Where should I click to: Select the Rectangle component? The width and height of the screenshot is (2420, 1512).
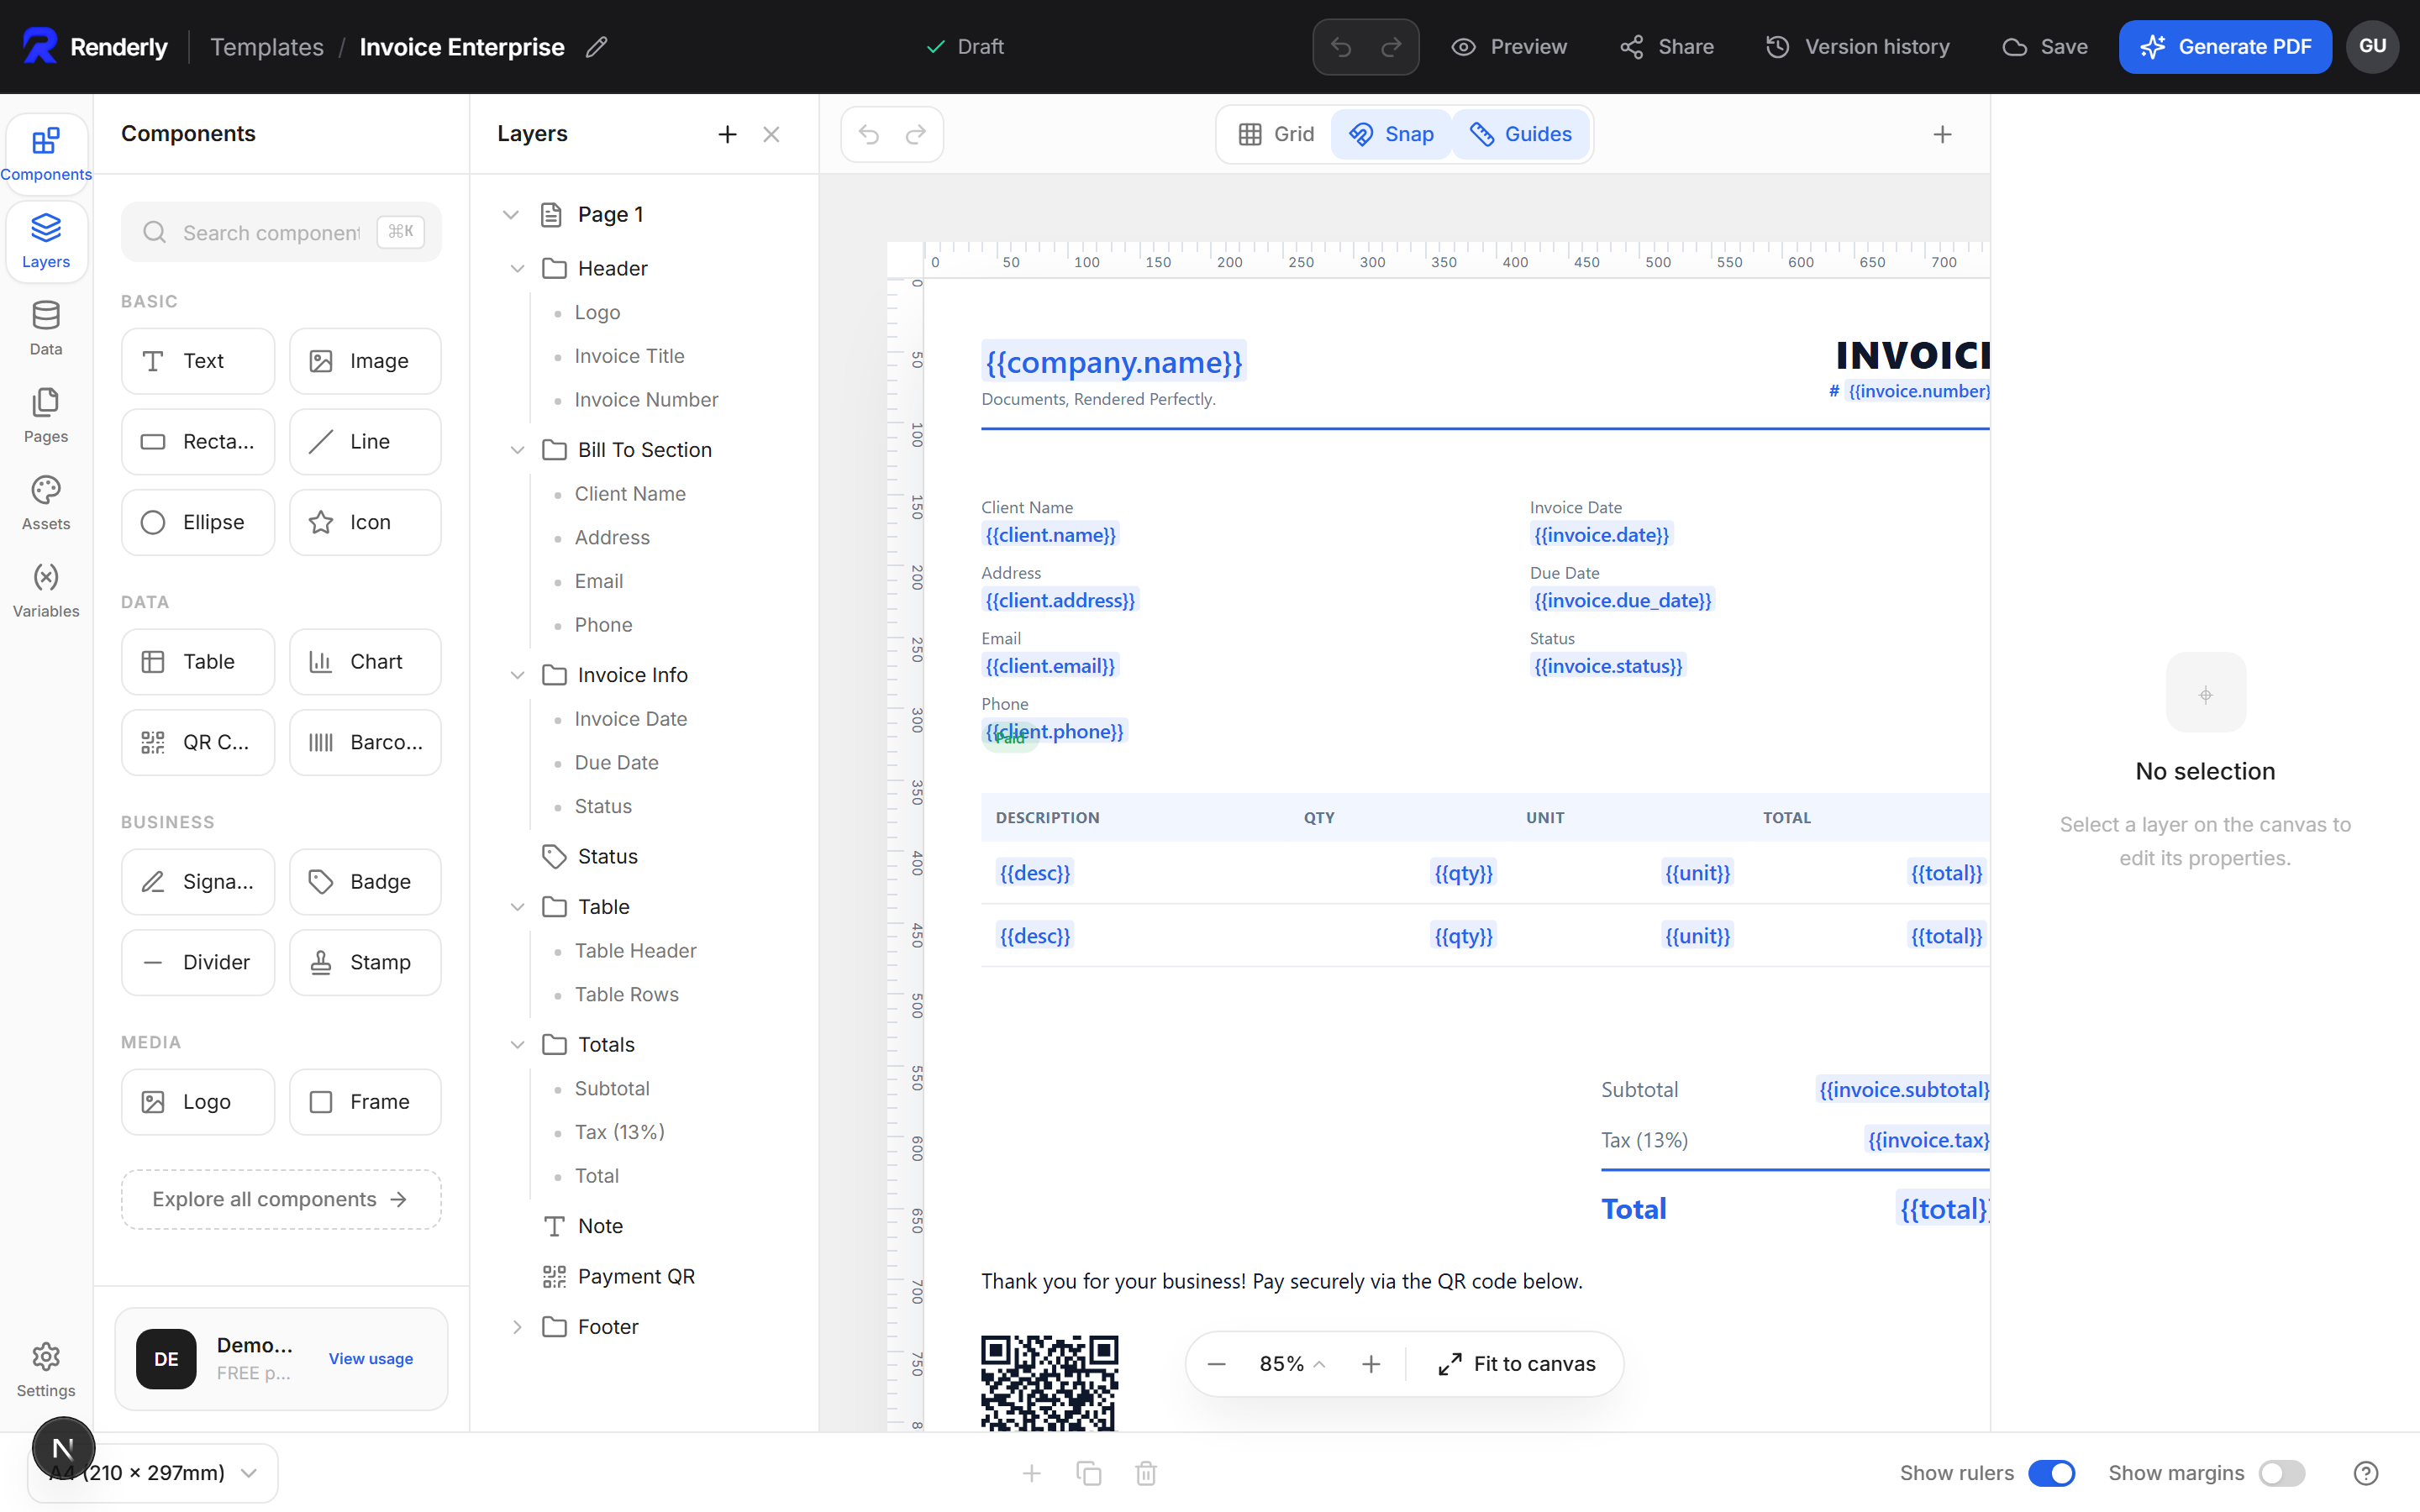point(198,441)
